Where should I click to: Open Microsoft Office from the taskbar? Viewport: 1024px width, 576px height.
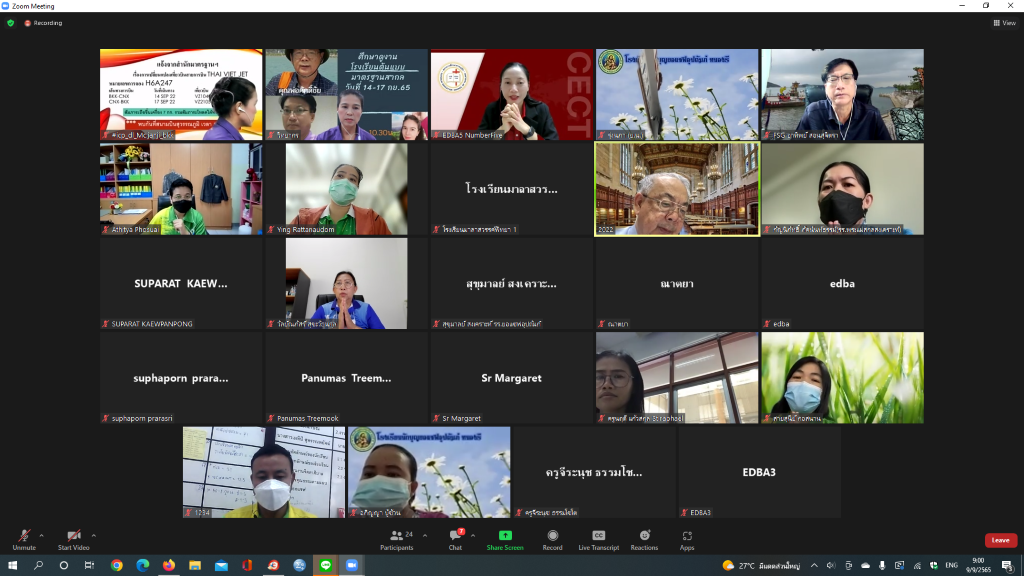(247, 566)
